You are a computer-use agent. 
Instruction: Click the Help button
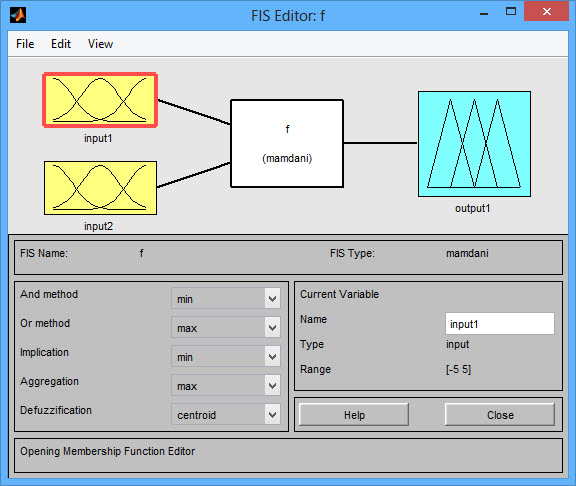pos(354,415)
